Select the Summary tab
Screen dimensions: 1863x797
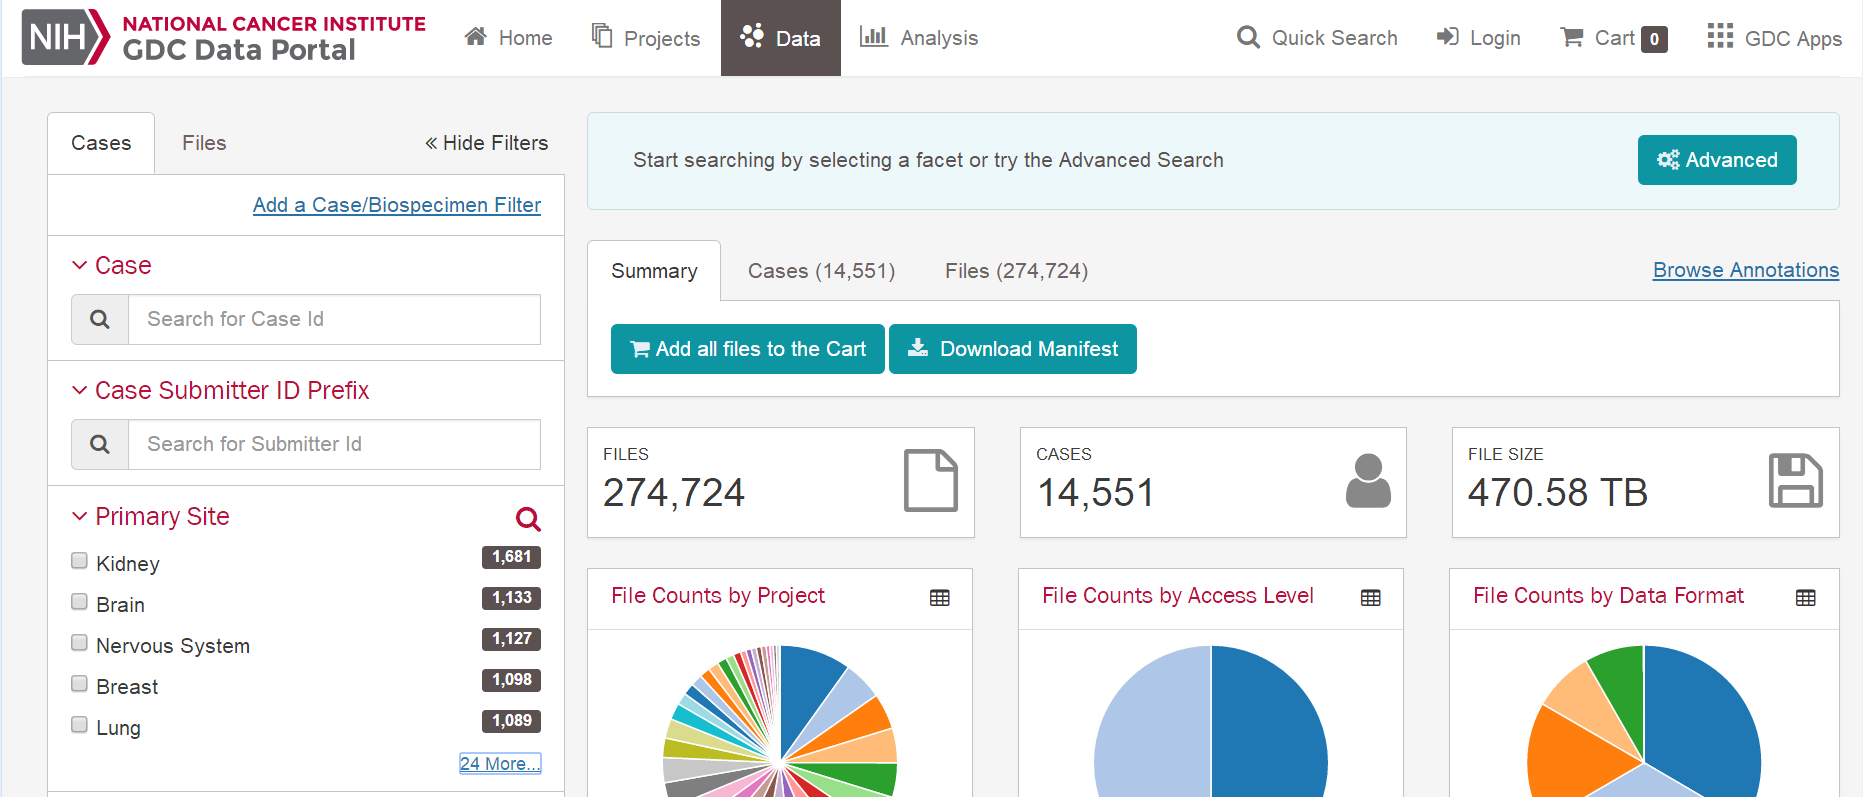(x=654, y=271)
